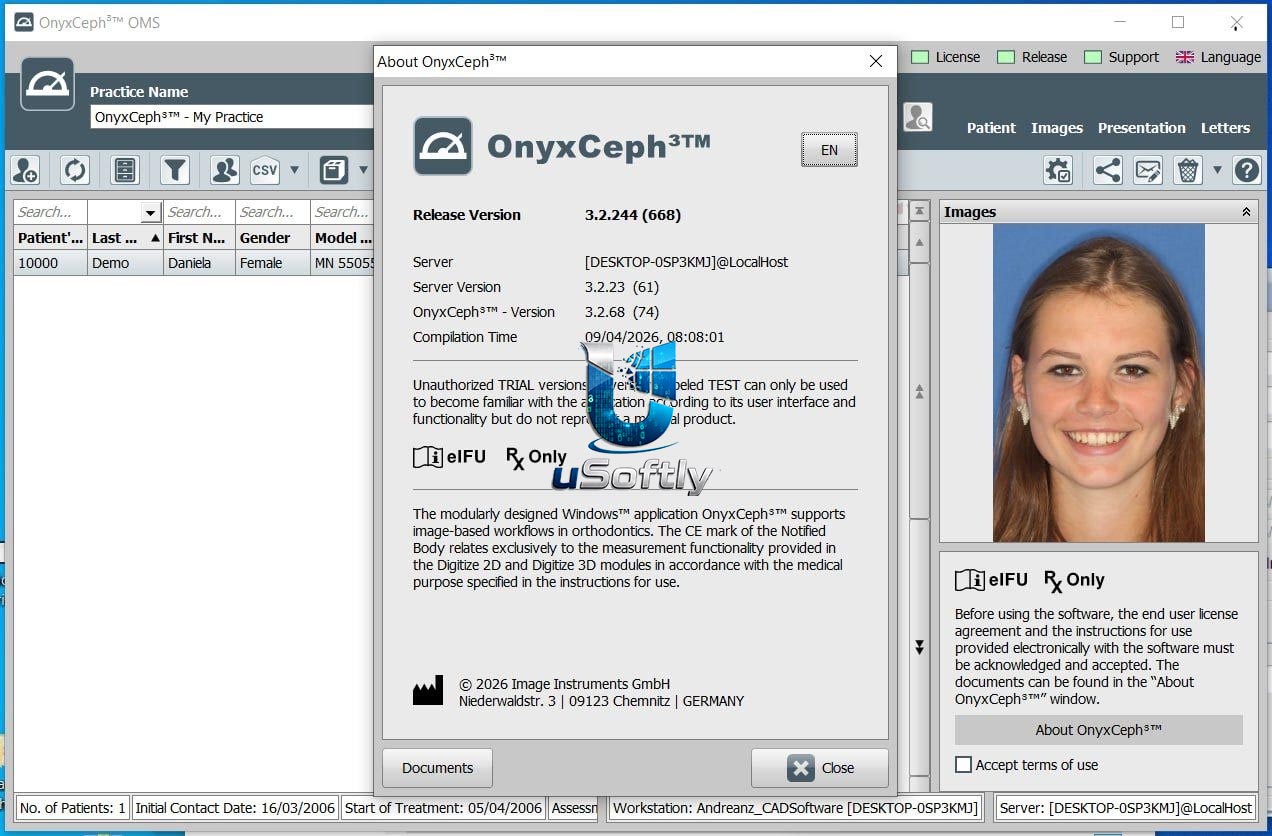Collapse the Images panel with double chevron
This screenshot has width=1272, height=836.
(x=1246, y=212)
